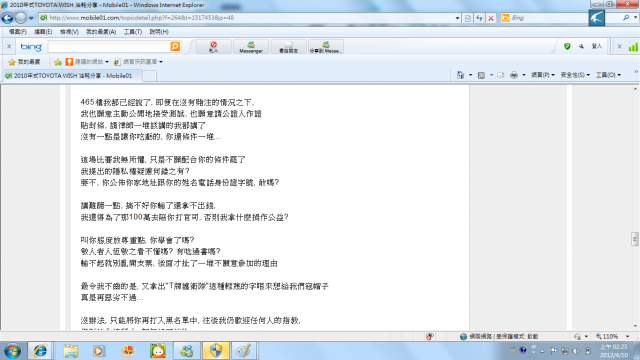This screenshot has width=640, height=360.
Task: Open the recent pages arrow beside Forward
Action: (x=31, y=18)
